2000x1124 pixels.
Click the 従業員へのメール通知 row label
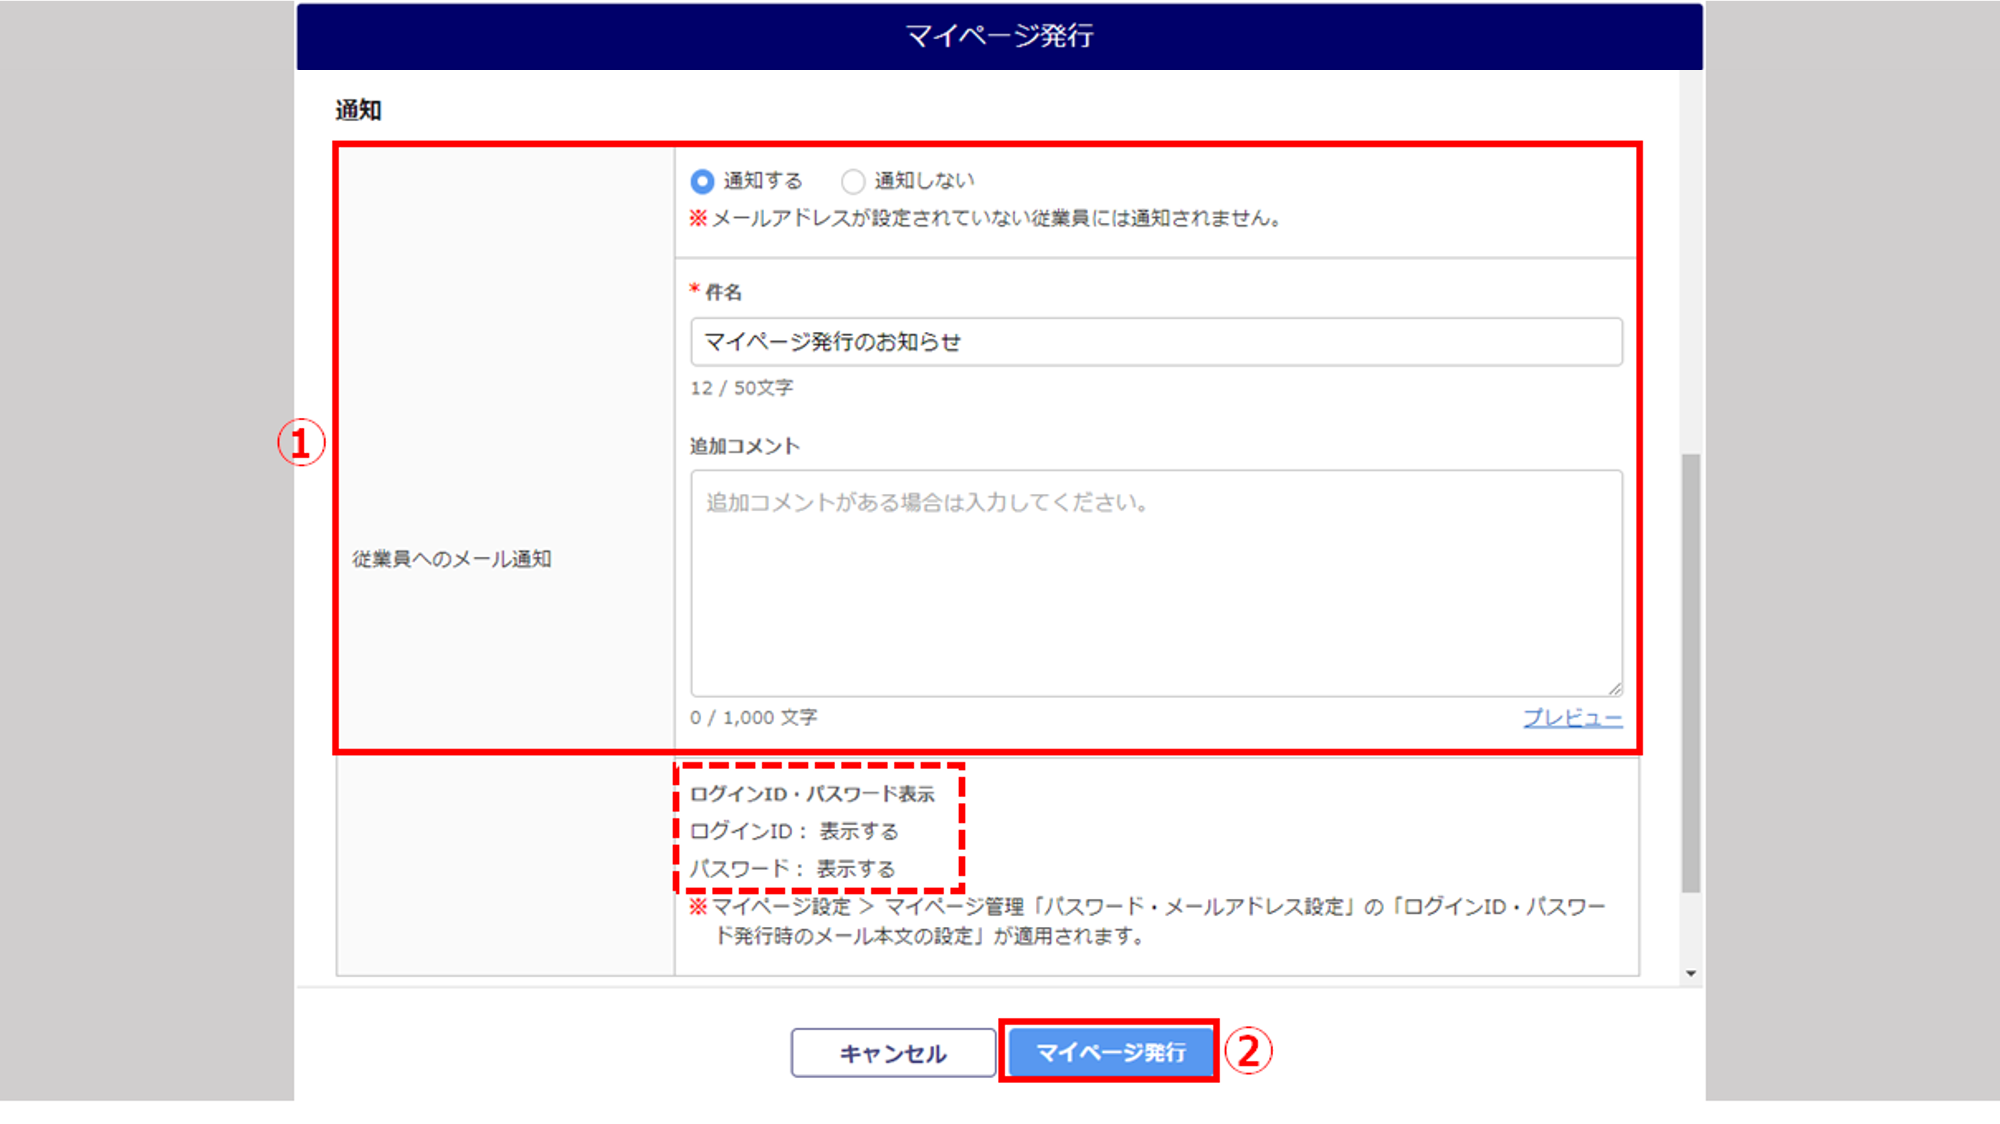(451, 559)
